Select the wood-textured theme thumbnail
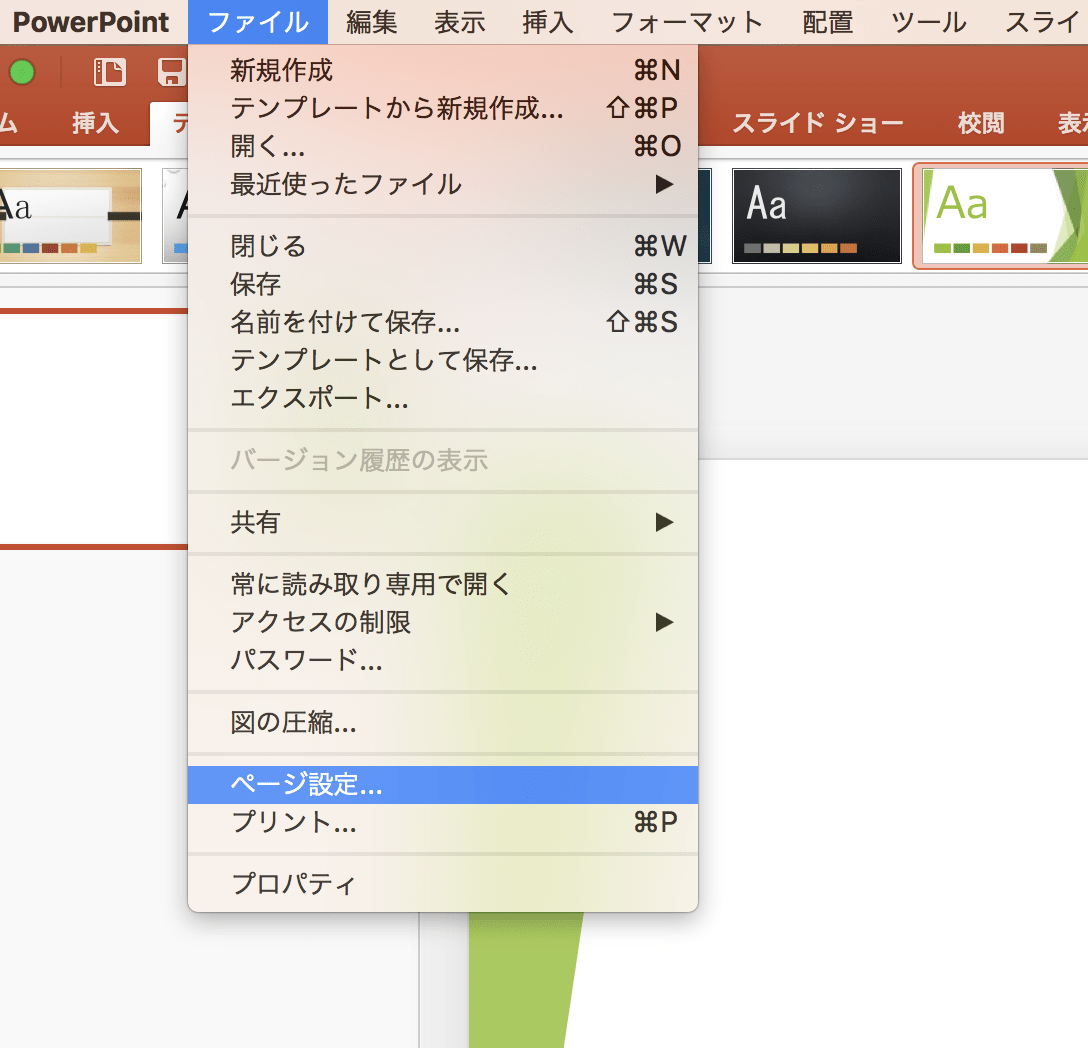Screen dimensions: 1088x1048 point(70,216)
